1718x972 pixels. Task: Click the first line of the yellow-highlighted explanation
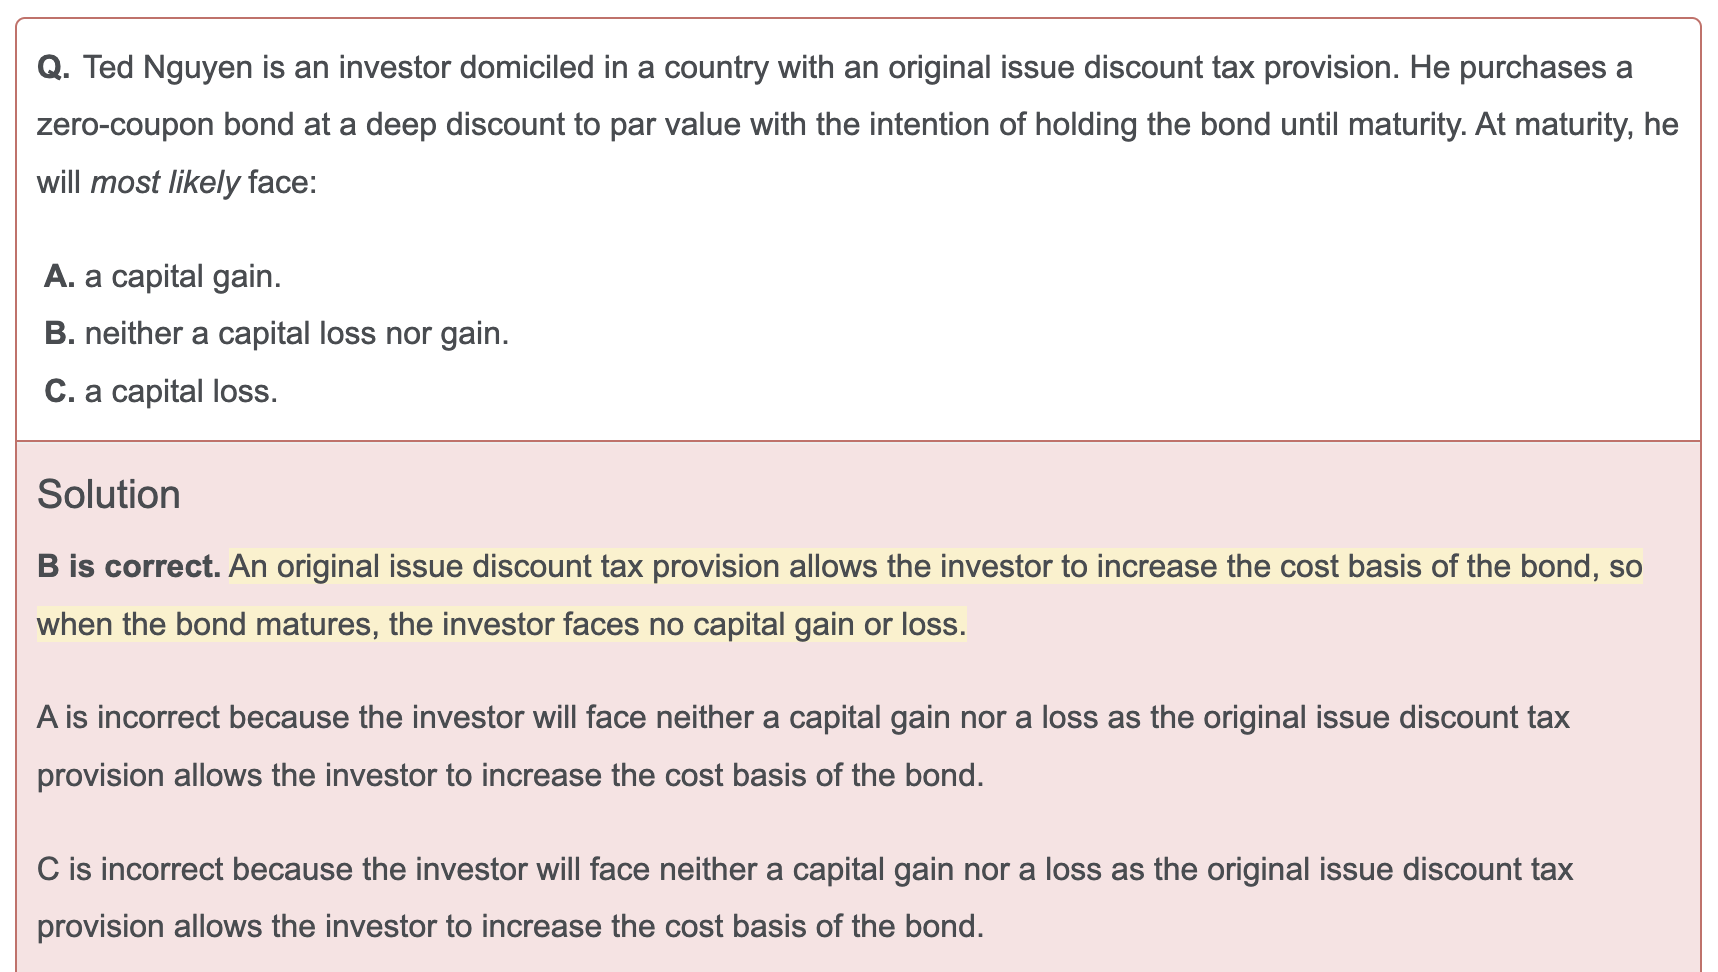click(936, 567)
